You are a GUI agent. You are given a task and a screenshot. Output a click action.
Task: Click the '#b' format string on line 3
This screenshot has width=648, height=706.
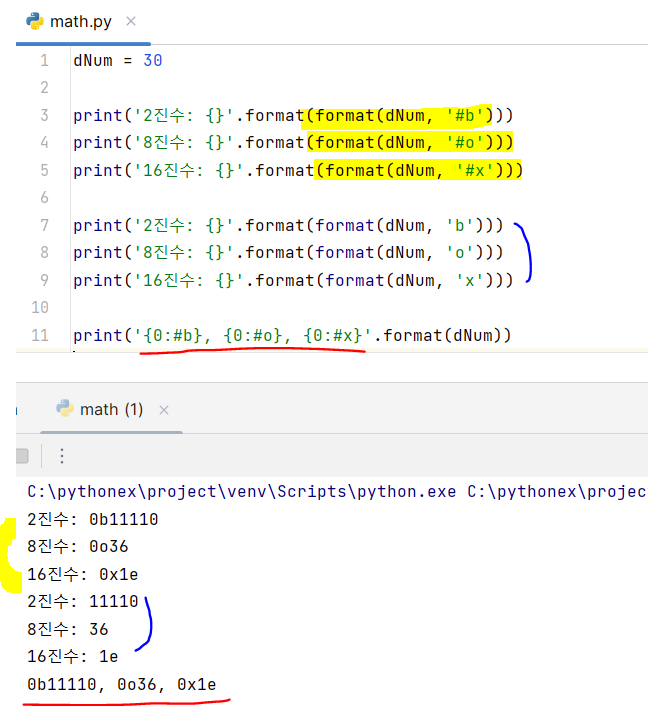point(464,116)
